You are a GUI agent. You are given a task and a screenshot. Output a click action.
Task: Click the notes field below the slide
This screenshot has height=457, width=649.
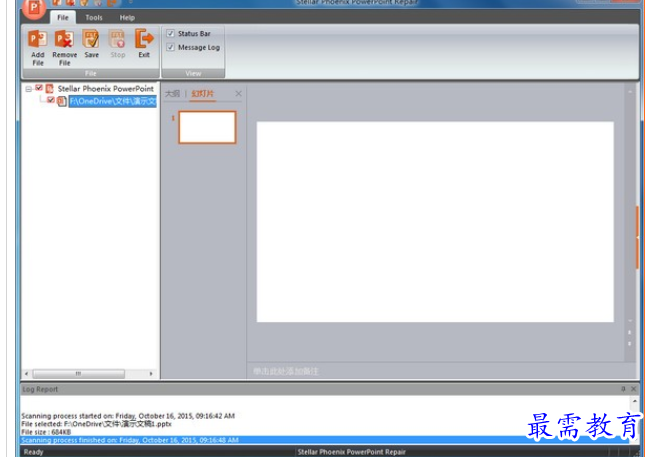tap(441, 371)
